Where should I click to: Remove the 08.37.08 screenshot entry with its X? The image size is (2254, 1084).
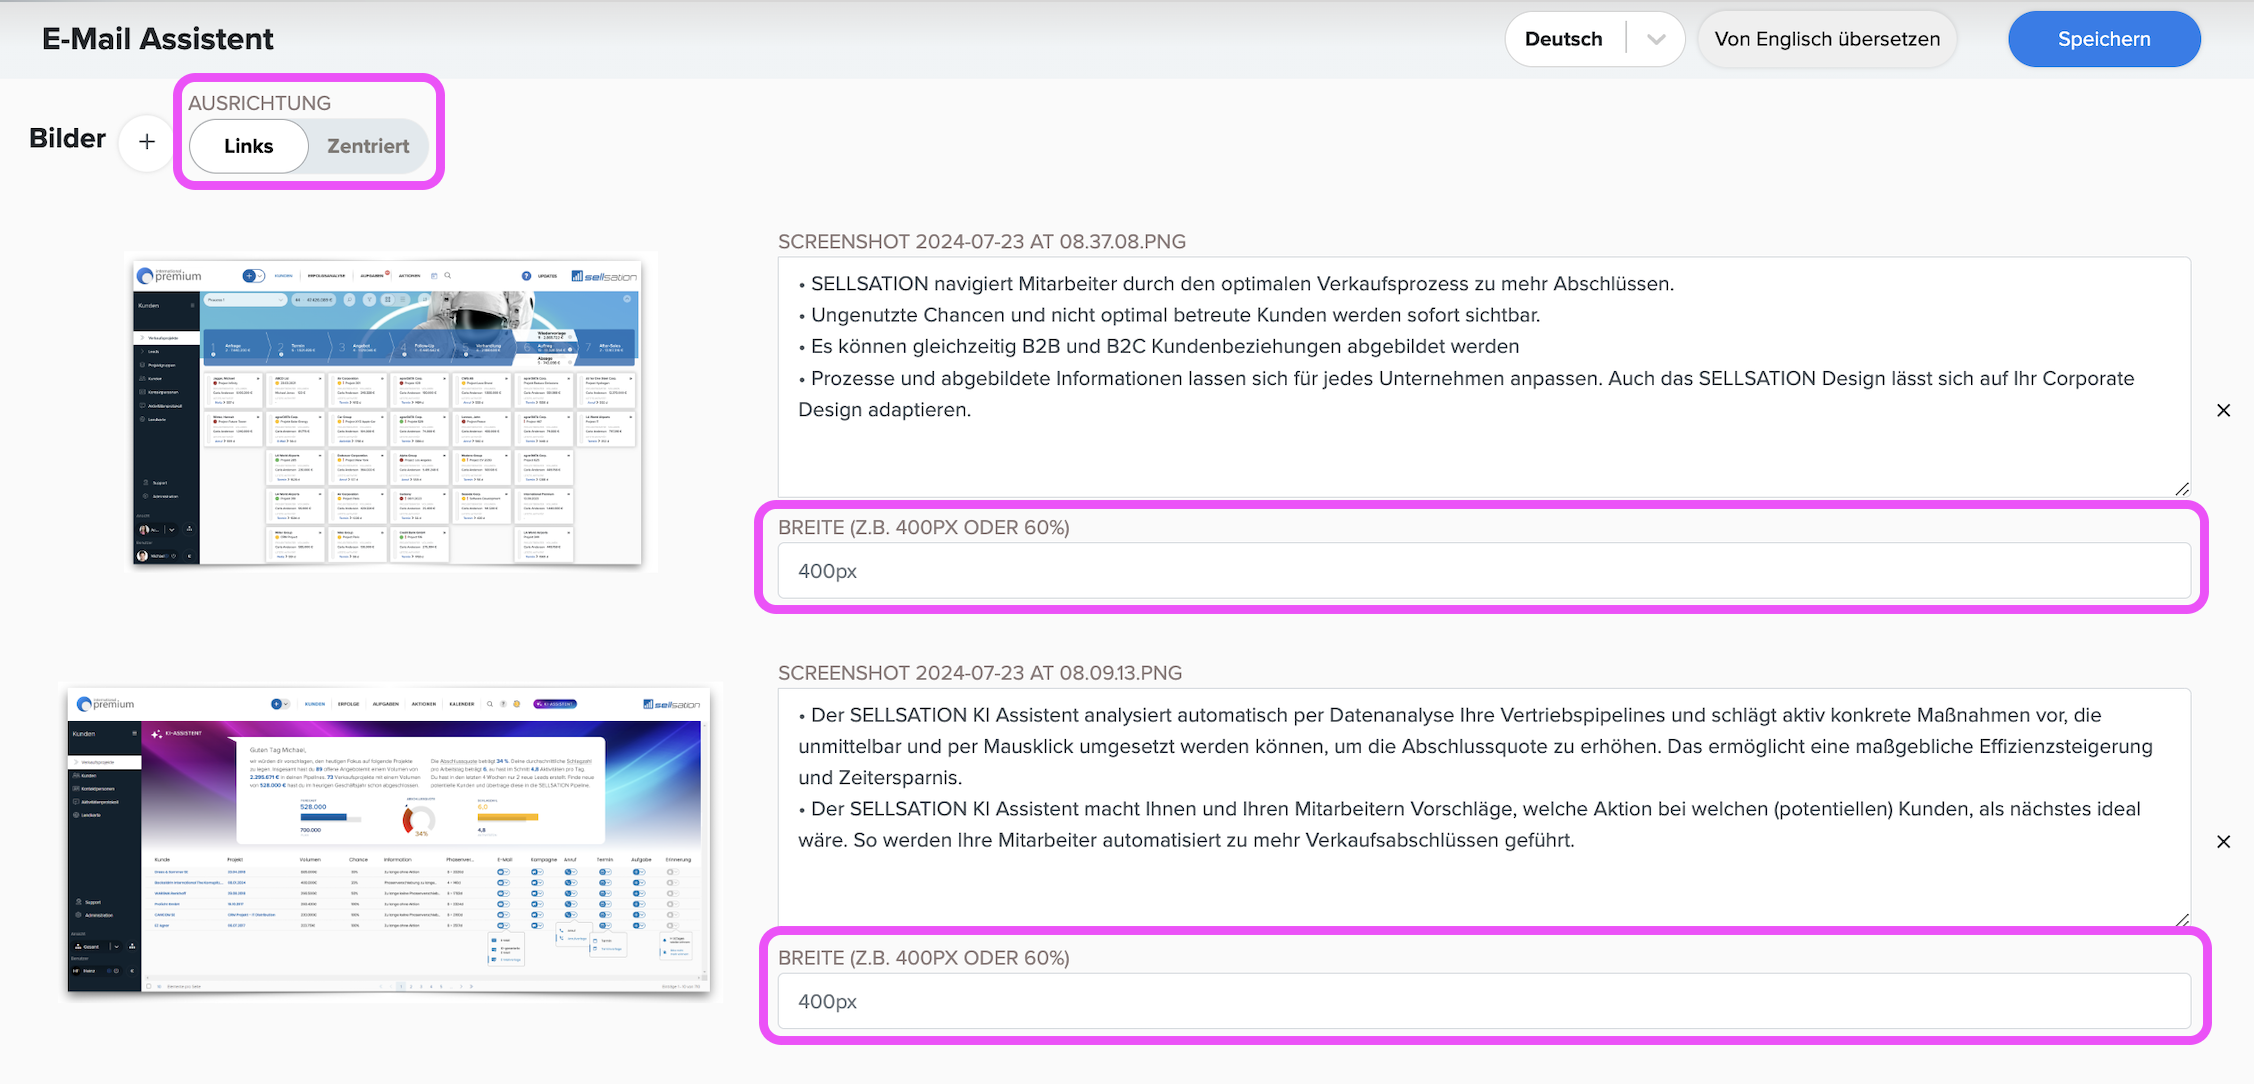2223,411
